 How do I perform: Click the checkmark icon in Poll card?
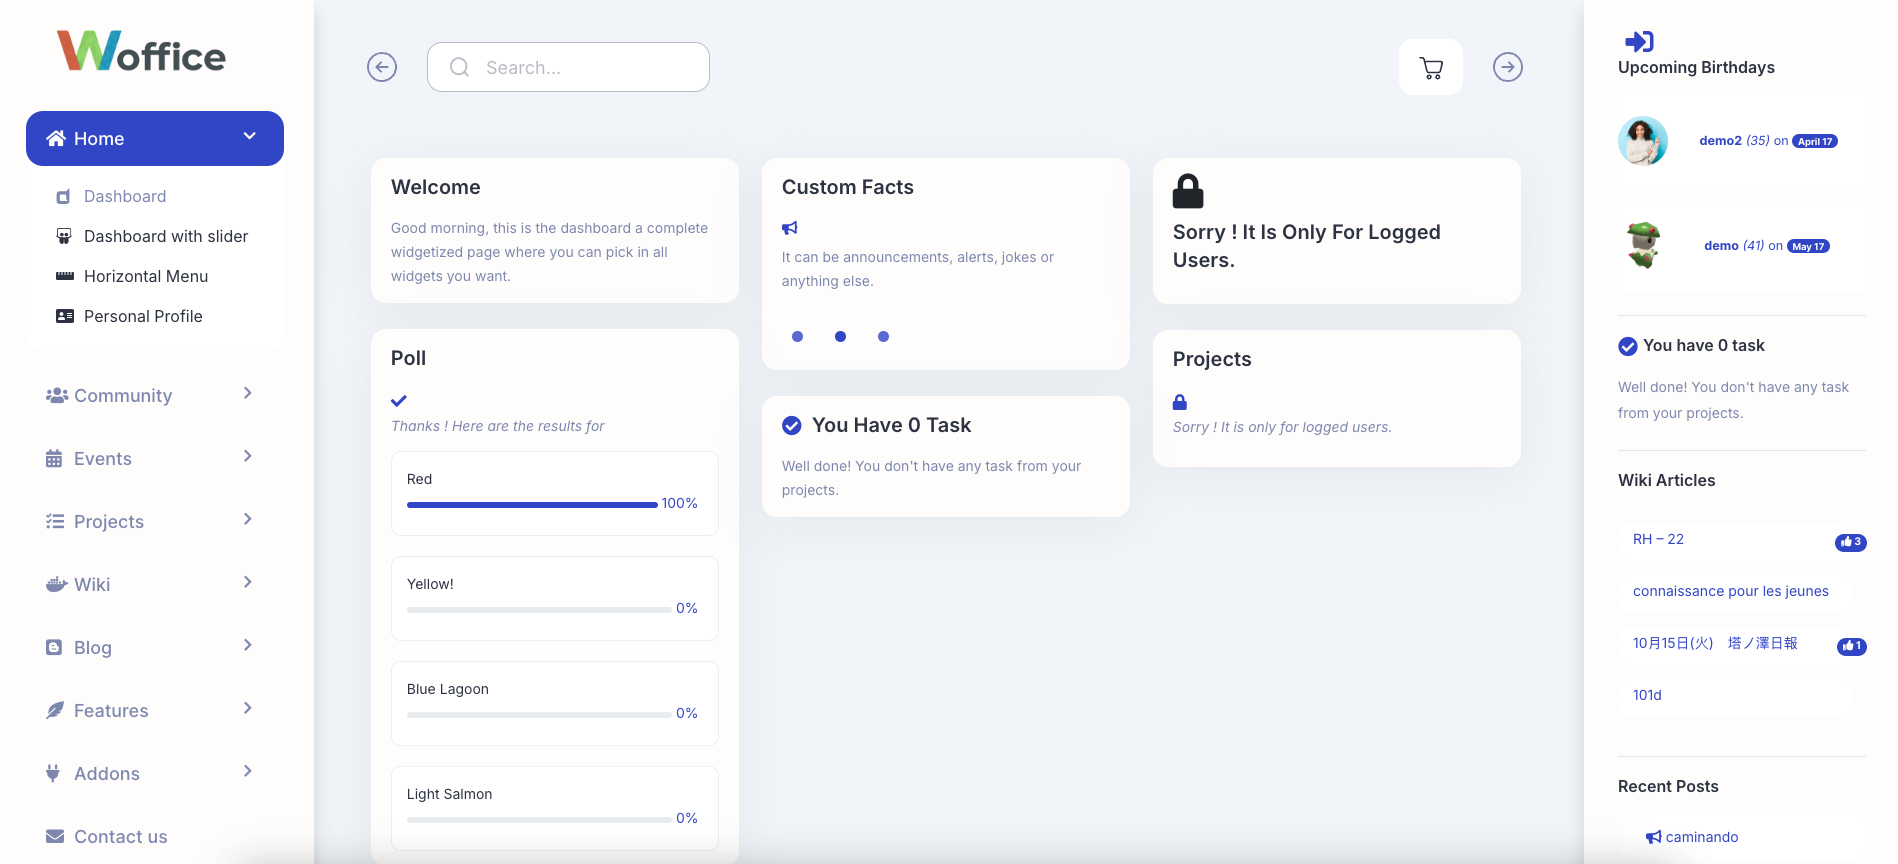tap(399, 401)
